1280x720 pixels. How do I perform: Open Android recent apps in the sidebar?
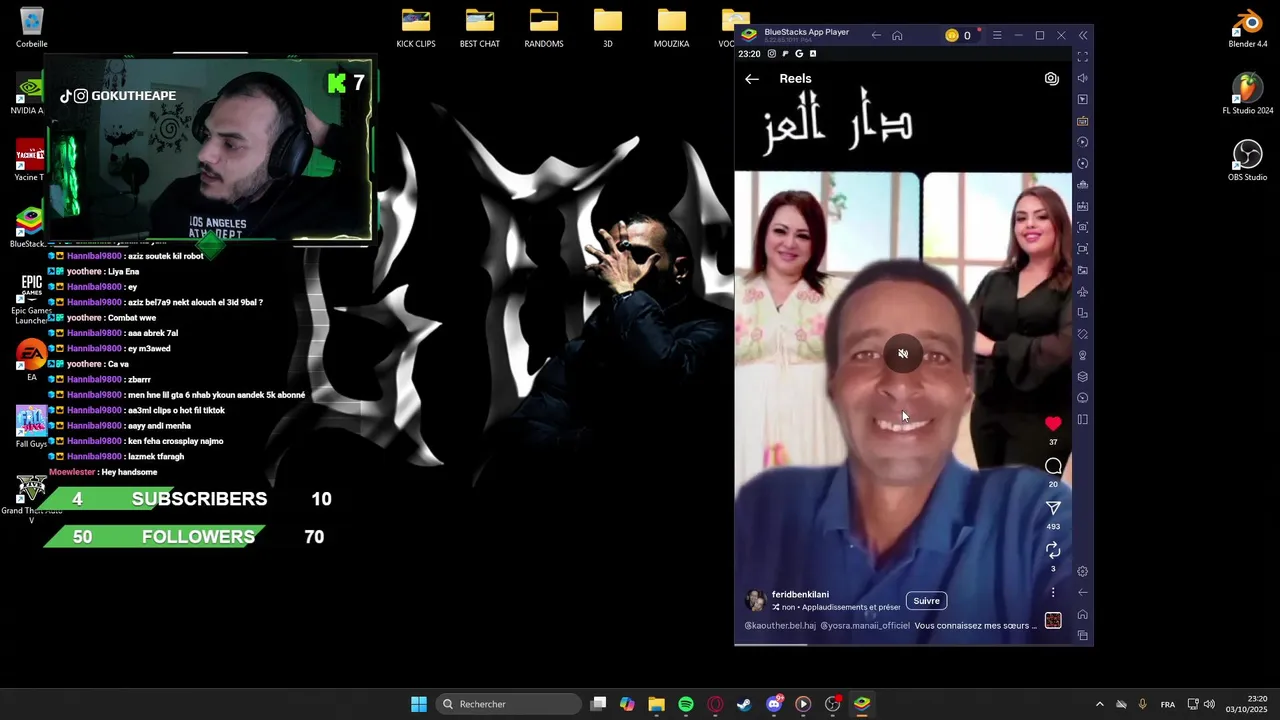(x=1083, y=635)
